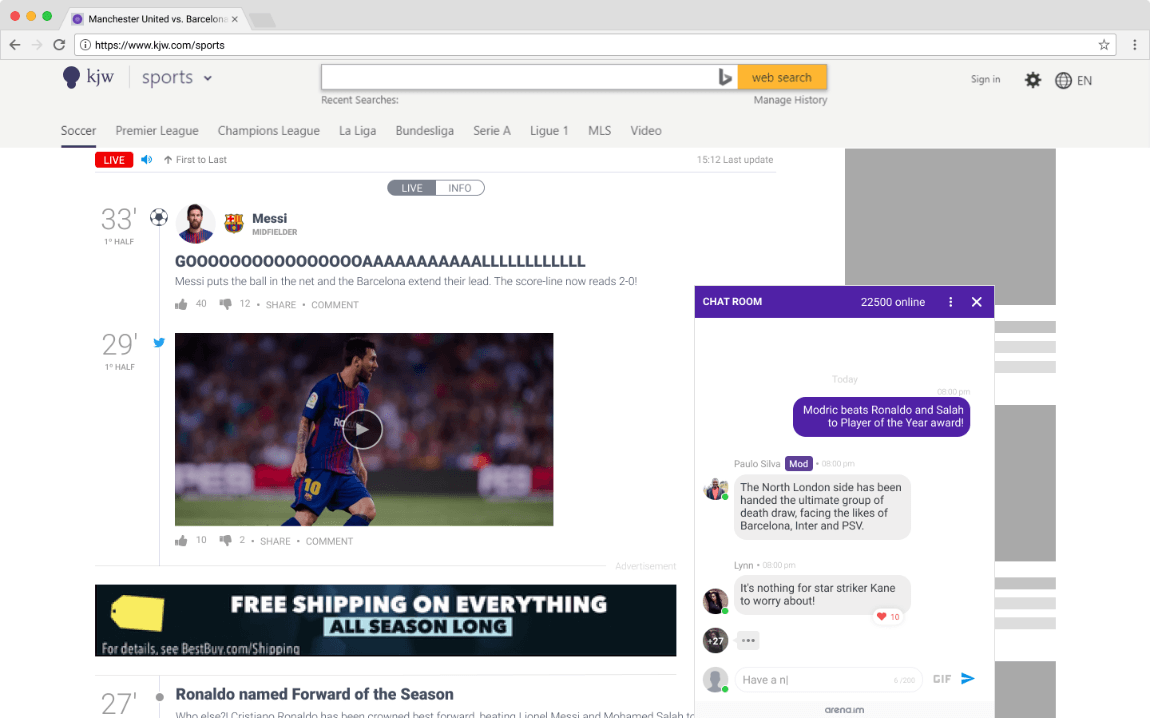Play the Messi video
The image size is (1150, 718).
click(362, 430)
